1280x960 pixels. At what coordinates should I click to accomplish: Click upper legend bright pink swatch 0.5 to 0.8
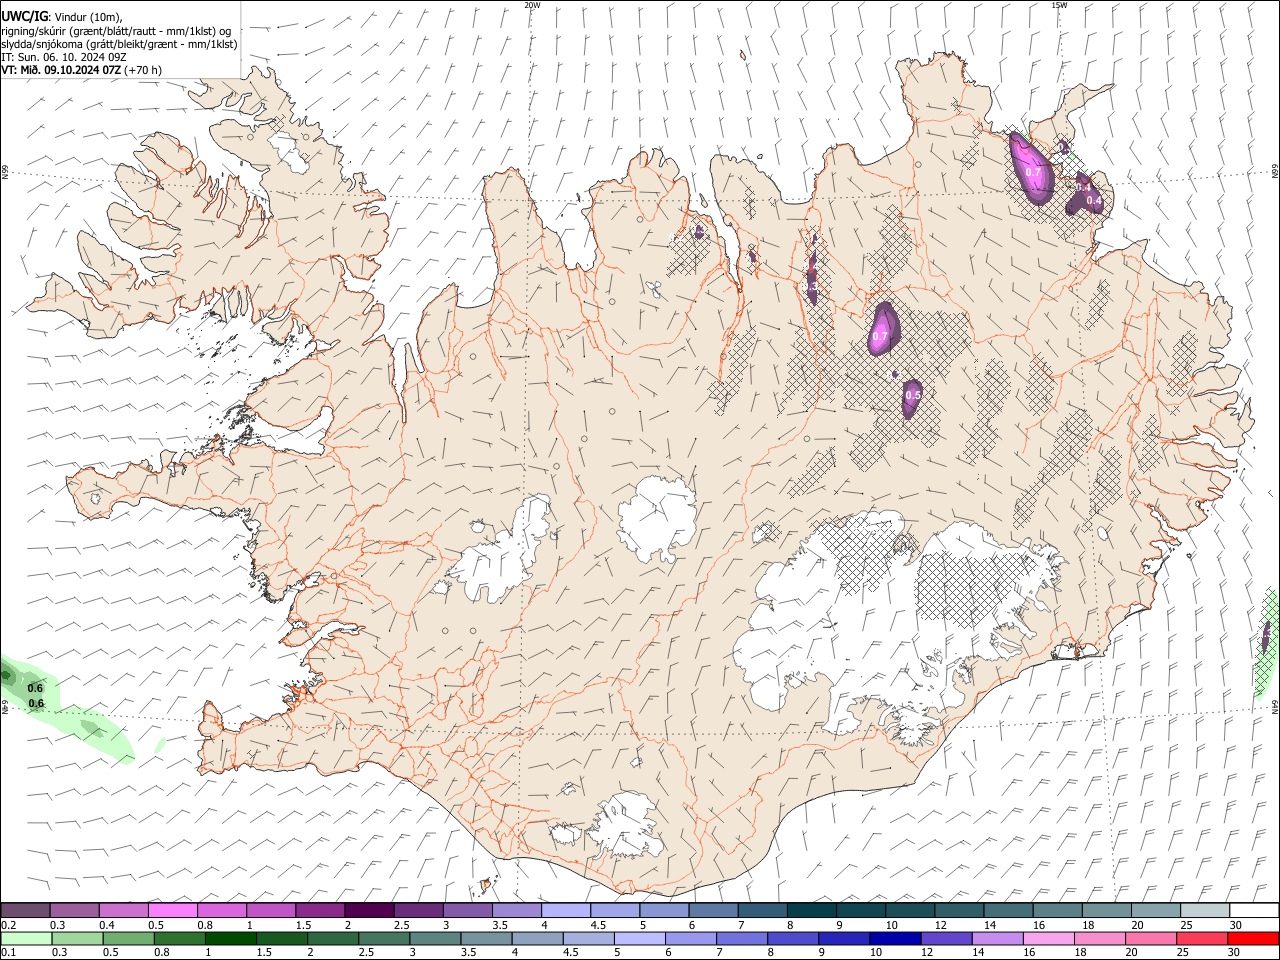coord(173,910)
